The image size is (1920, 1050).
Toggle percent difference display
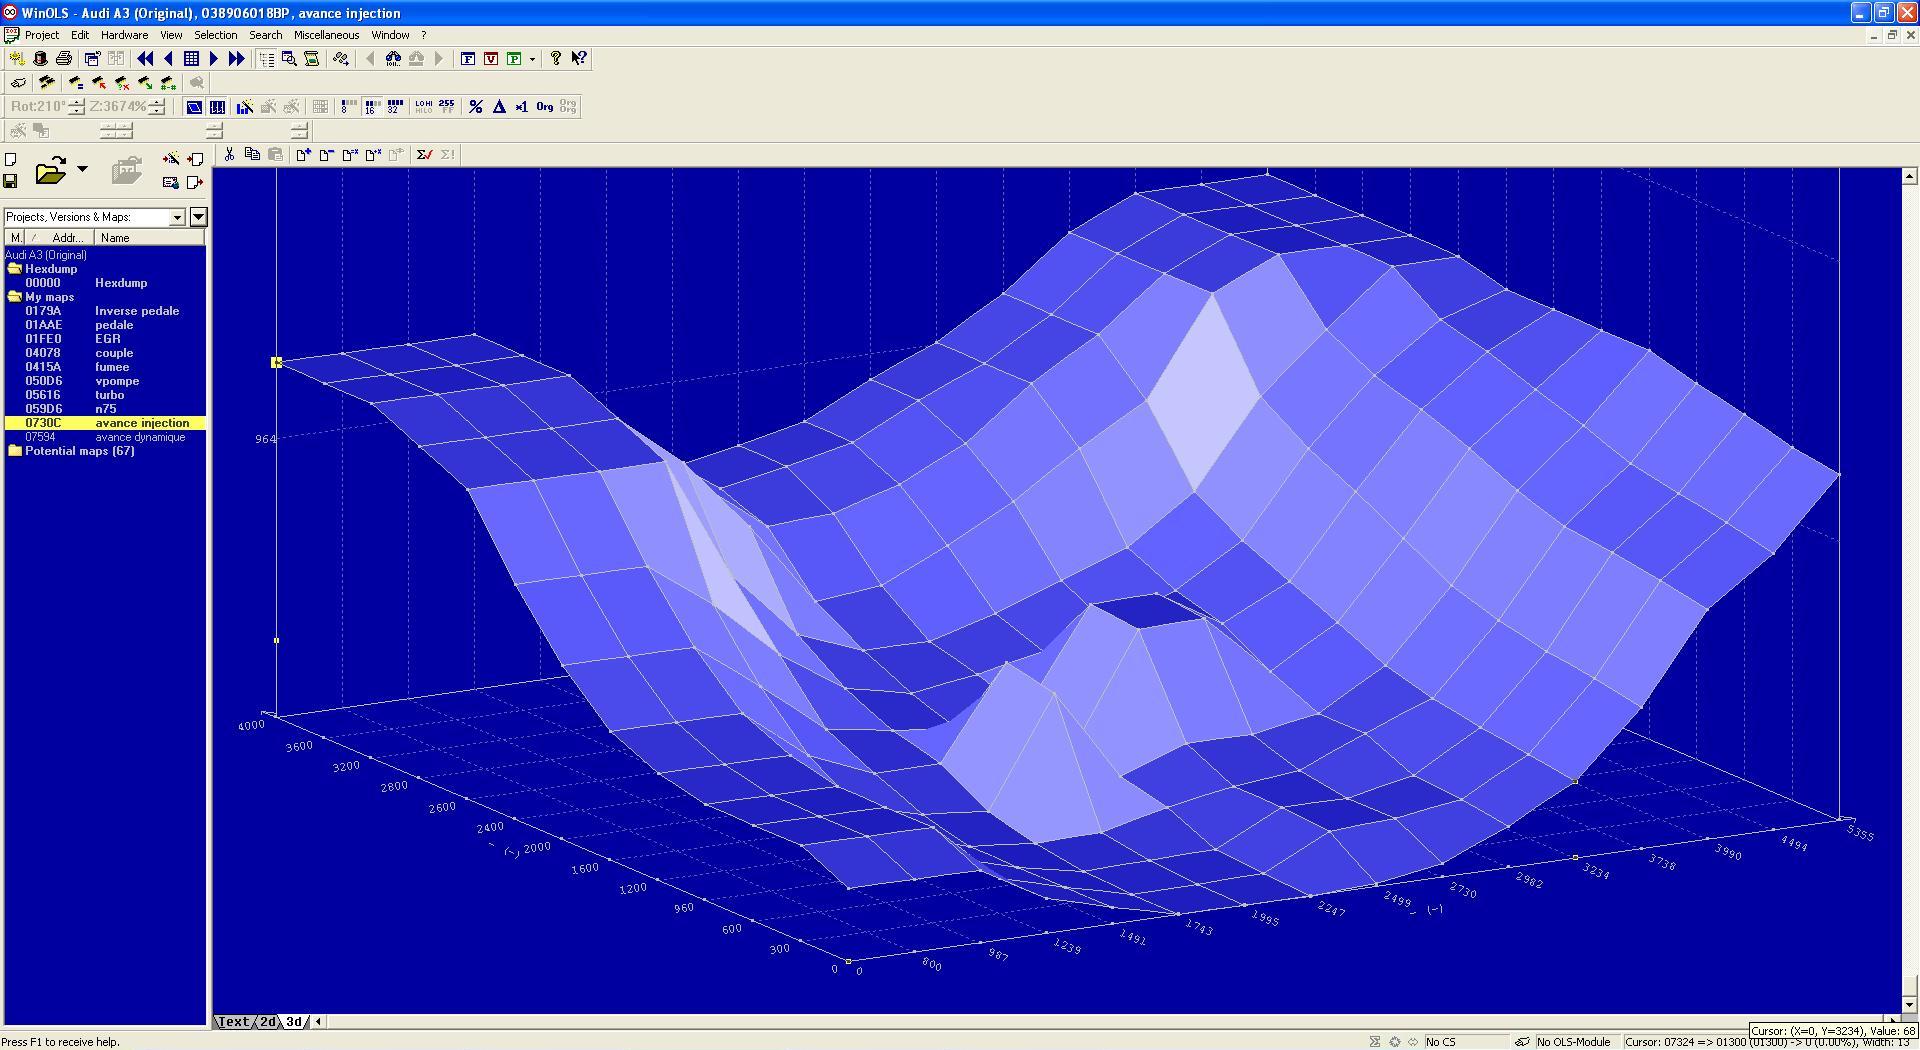coord(476,106)
